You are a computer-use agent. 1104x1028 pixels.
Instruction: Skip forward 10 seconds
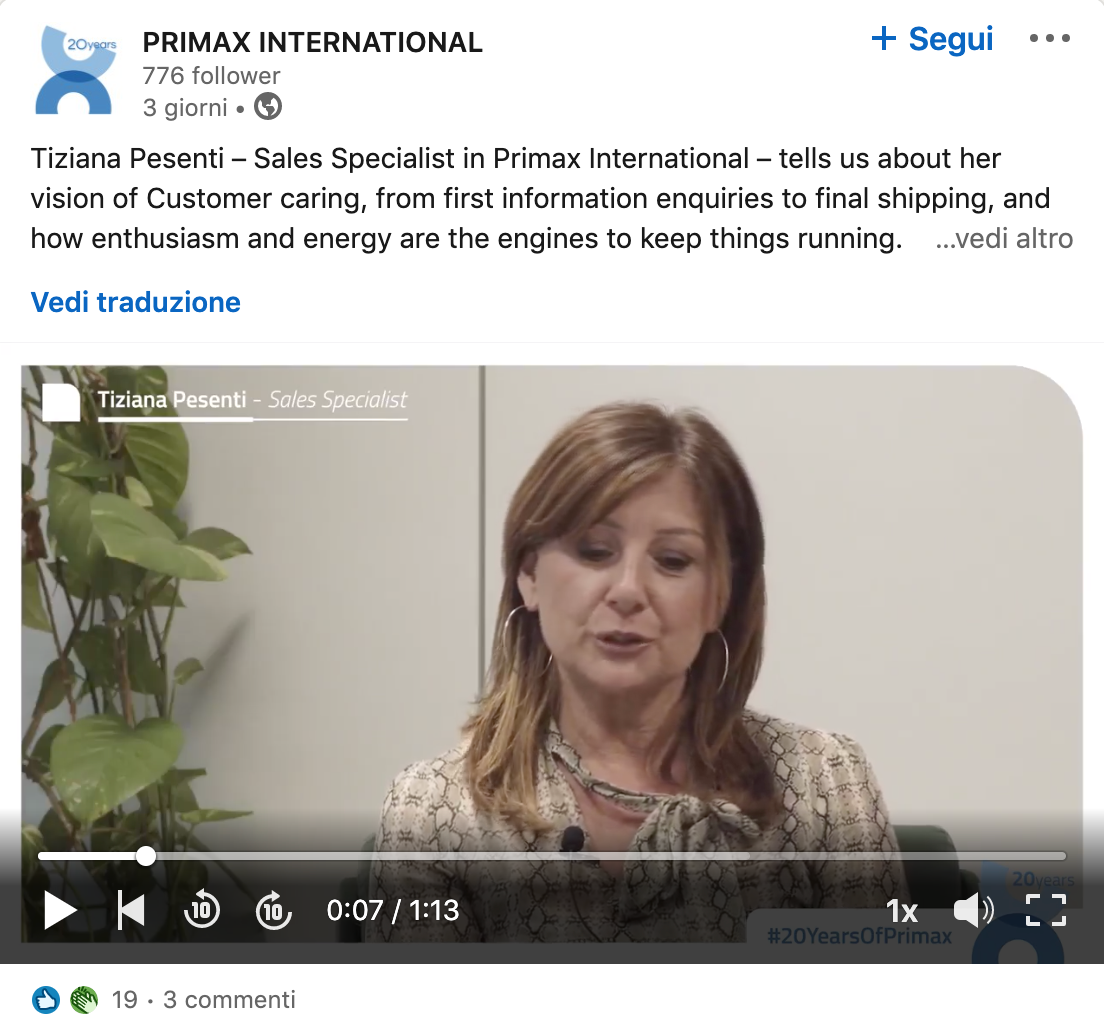[x=273, y=910]
